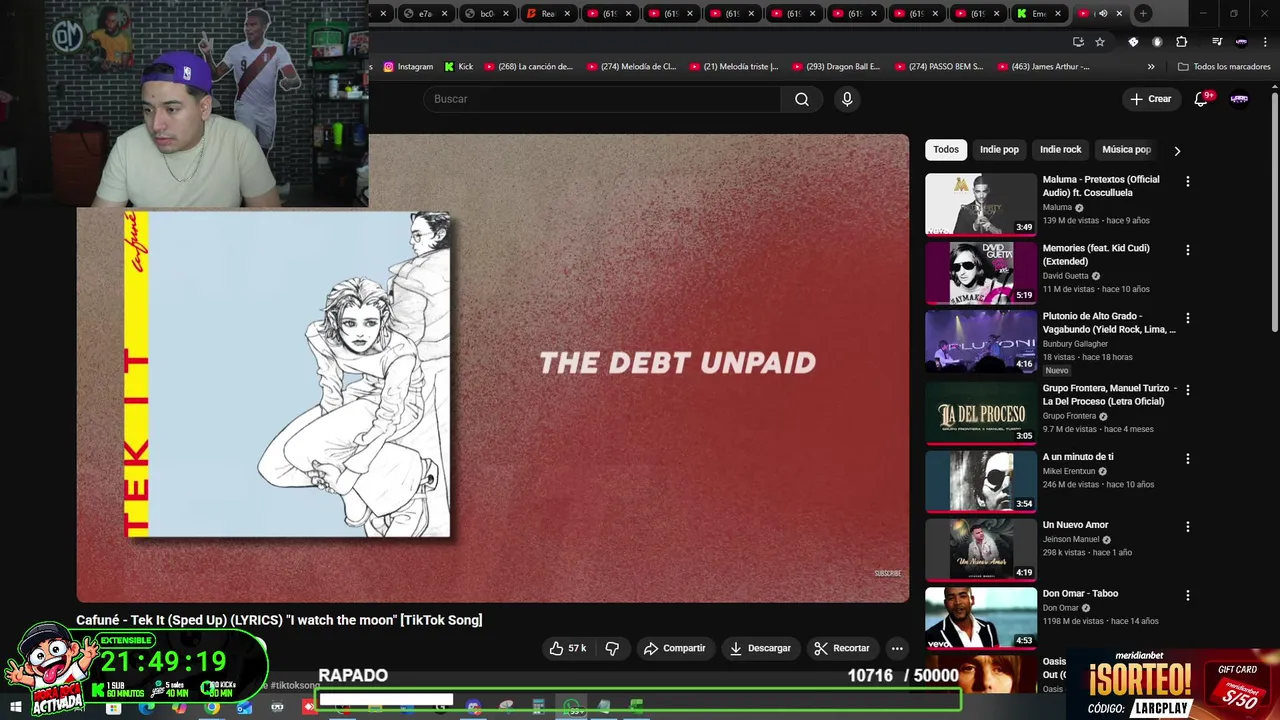Select the 'Indie rock' filter chip
Viewport: 1280px width, 720px height.
[1060, 150]
